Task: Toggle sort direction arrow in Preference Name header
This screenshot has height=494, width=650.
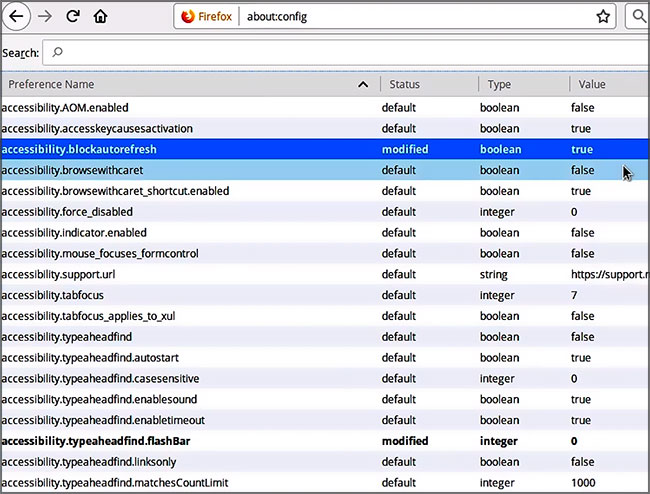Action: (363, 85)
